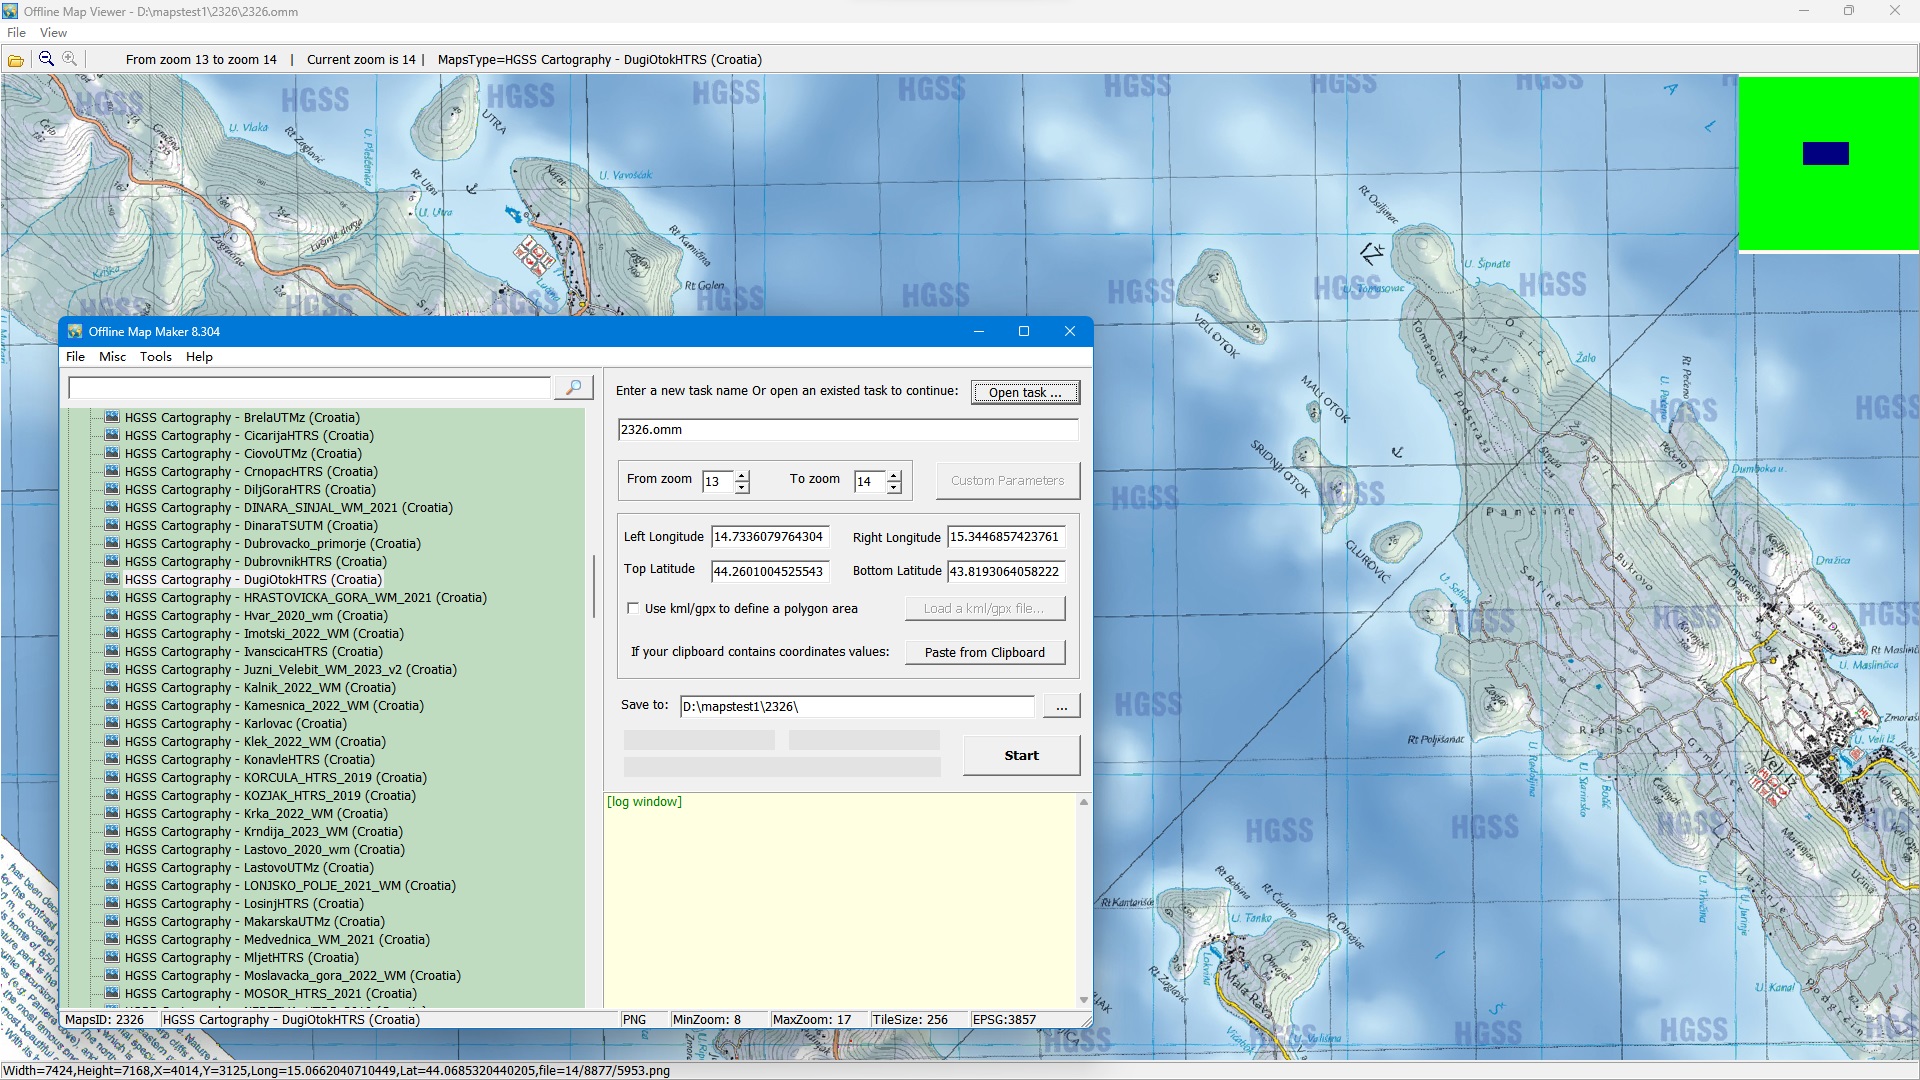Click the blue rectangle in the overview minimap
1920x1080 pixels.
click(1825, 153)
